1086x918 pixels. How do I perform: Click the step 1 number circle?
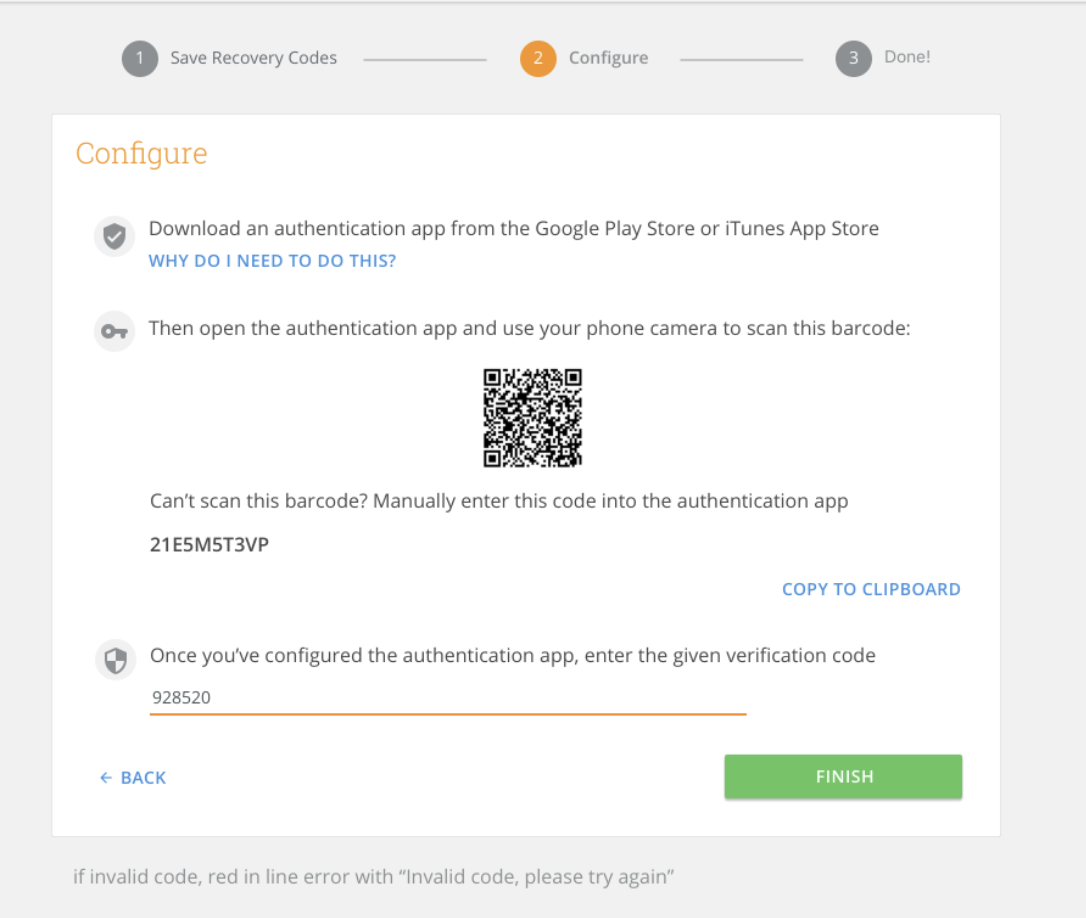pyautogui.click(x=140, y=58)
